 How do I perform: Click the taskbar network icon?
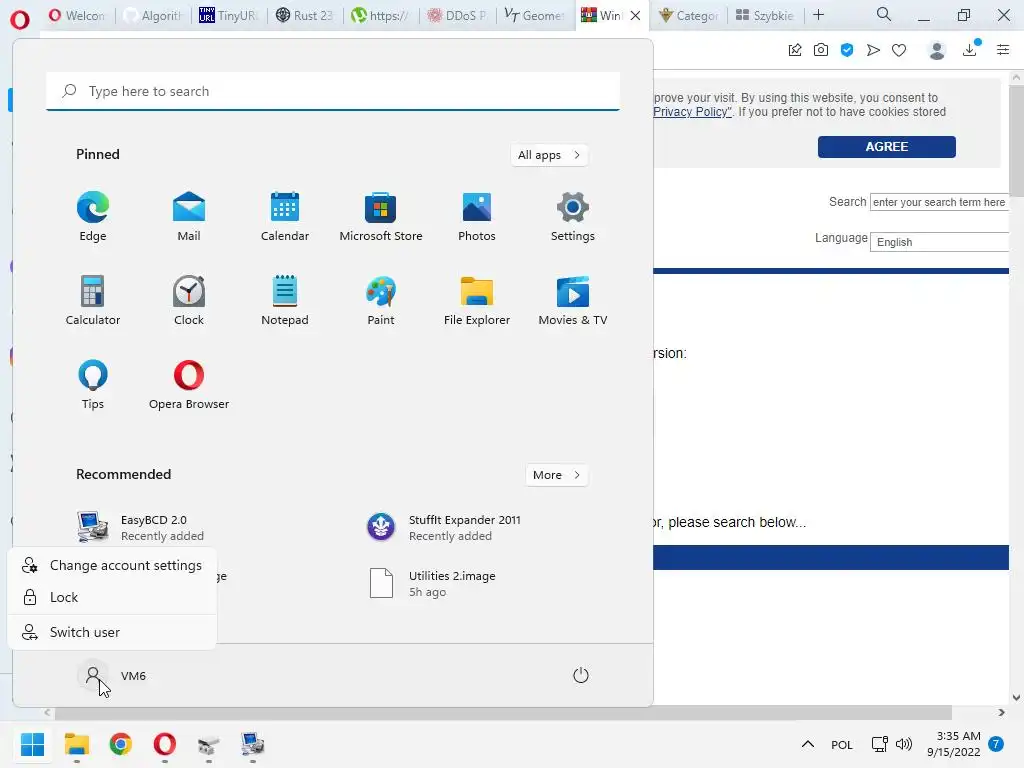coord(880,744)
